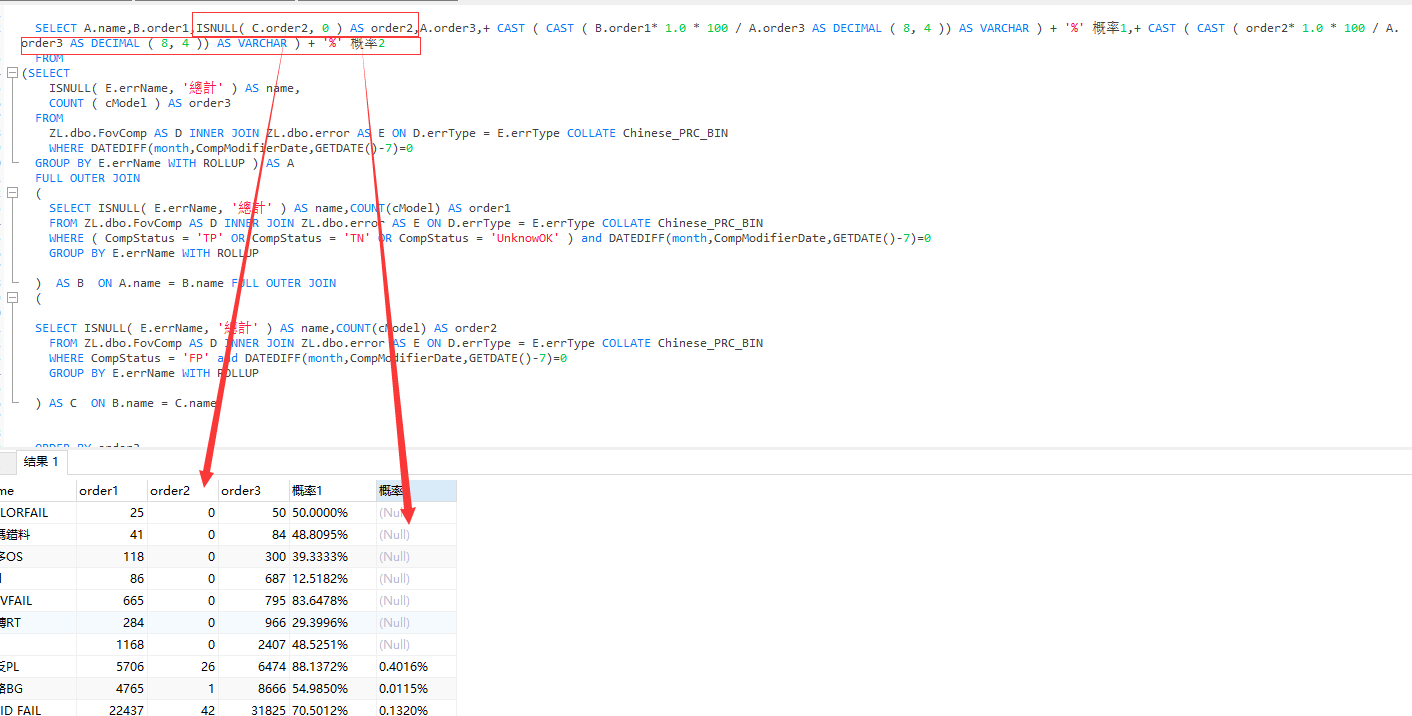Screen dimensions: 1412x716
Task: Click 'SELECT A.name,B.order1' at the query start
Action: (x=112, y=28)
